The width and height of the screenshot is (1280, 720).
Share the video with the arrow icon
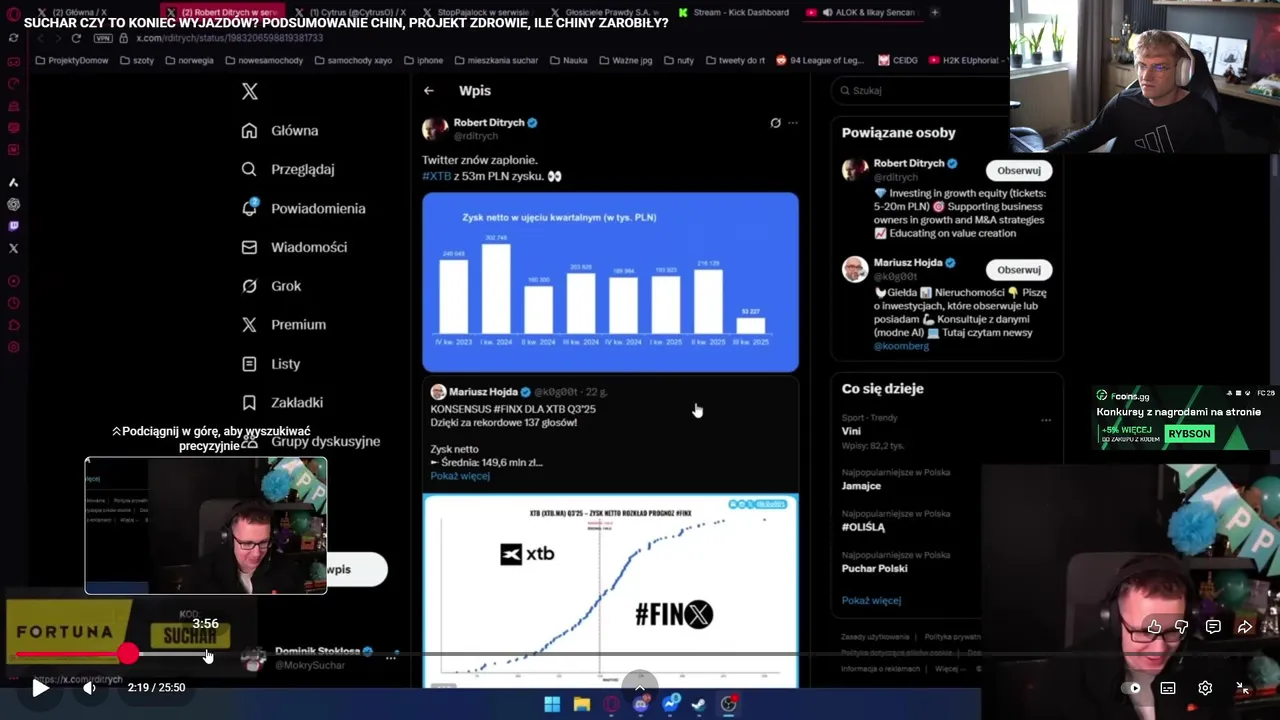(x=1245, y=627)
